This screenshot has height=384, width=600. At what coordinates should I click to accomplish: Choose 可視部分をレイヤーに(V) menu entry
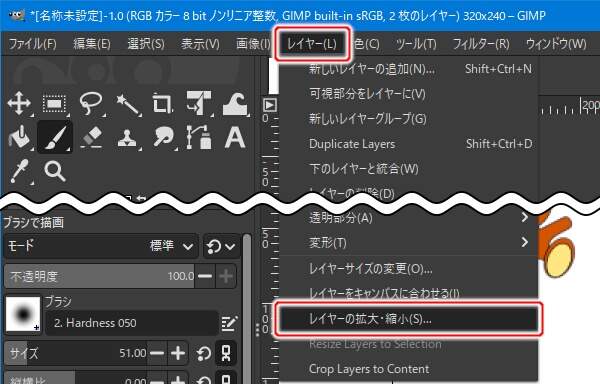point(409,94)
